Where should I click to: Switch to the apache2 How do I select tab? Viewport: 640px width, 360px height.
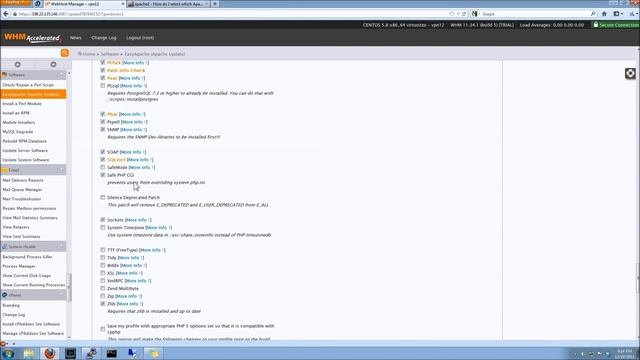[x=168, y=4]
